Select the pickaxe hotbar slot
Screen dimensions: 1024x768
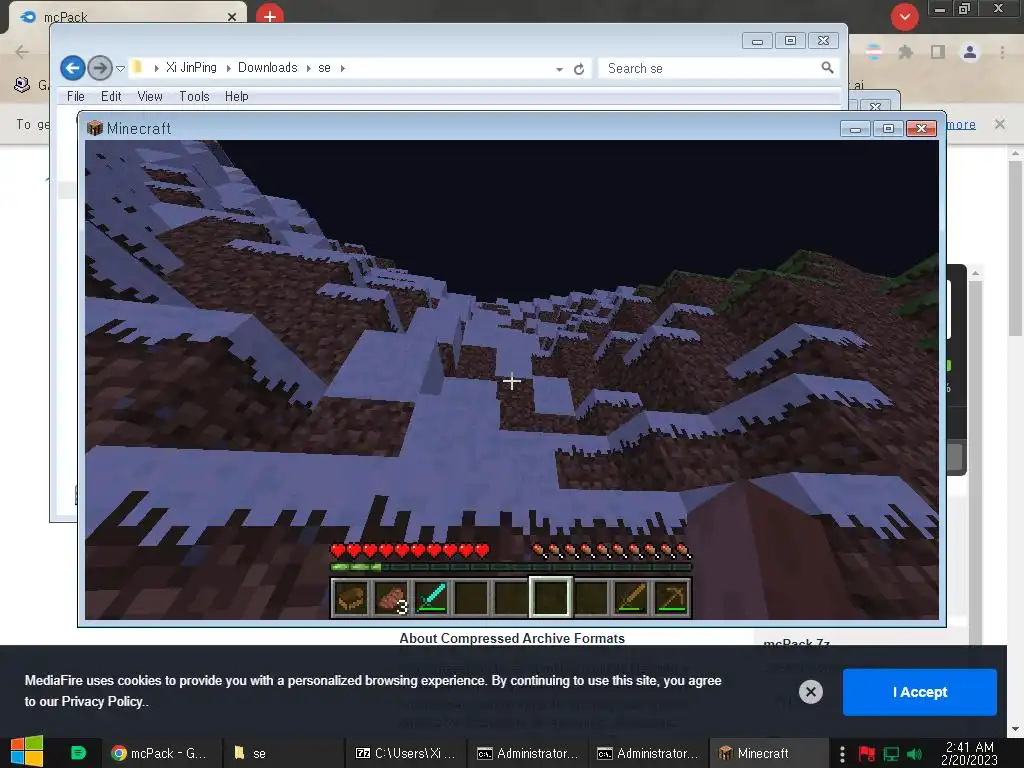click(671, 598)
